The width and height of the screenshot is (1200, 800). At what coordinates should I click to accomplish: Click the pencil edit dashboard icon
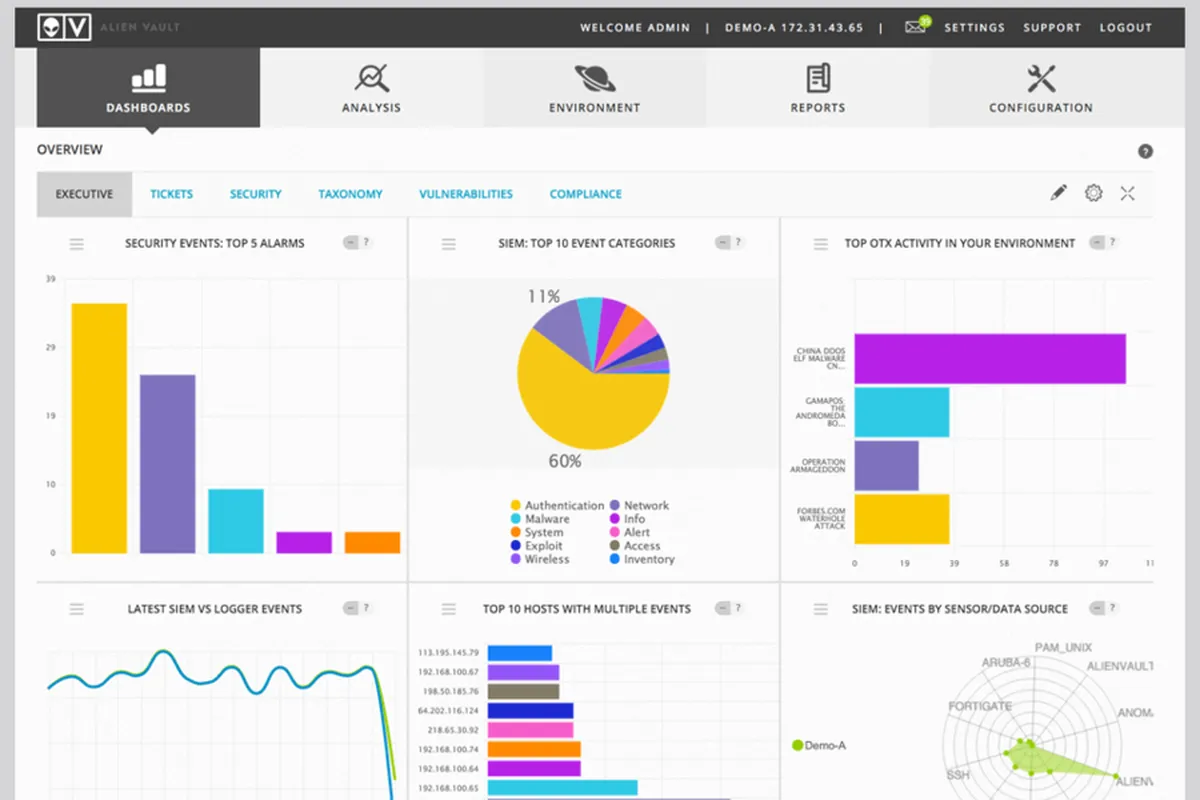1059,193
